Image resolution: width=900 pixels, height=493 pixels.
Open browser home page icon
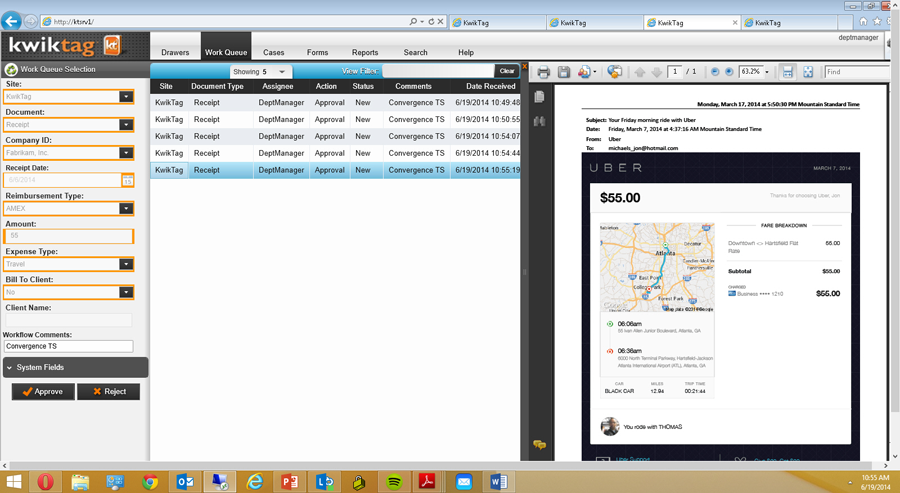(x=863, y=21)
